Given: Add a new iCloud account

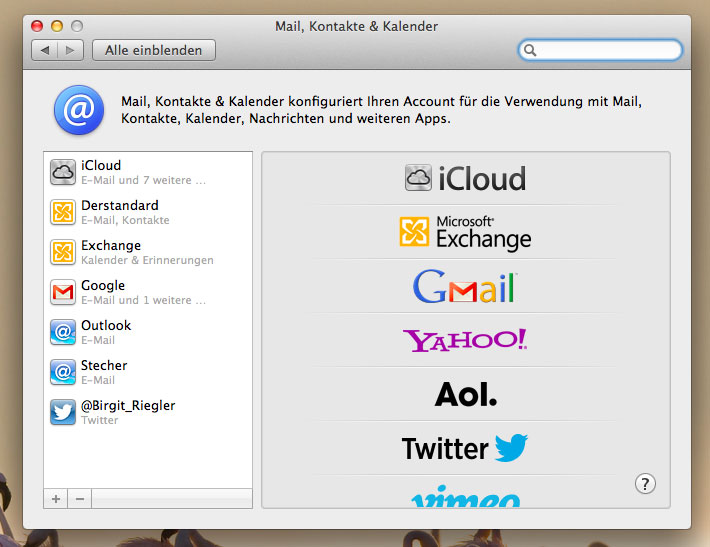Looking at the screenshot, I should [x=465, y=178].
